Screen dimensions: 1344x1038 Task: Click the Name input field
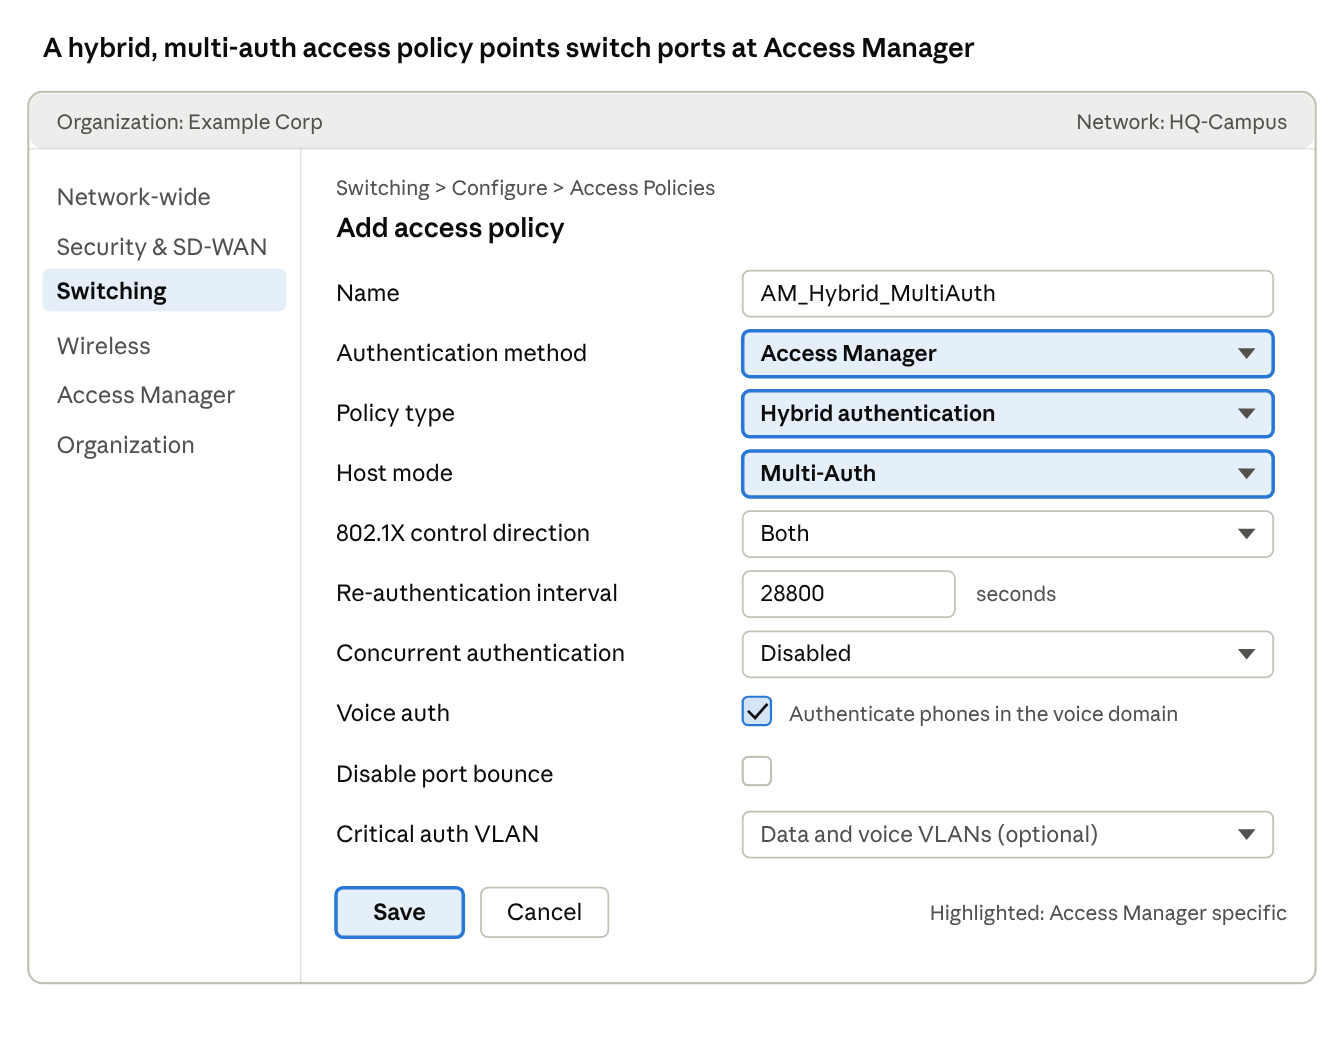tap(1007, 294)
